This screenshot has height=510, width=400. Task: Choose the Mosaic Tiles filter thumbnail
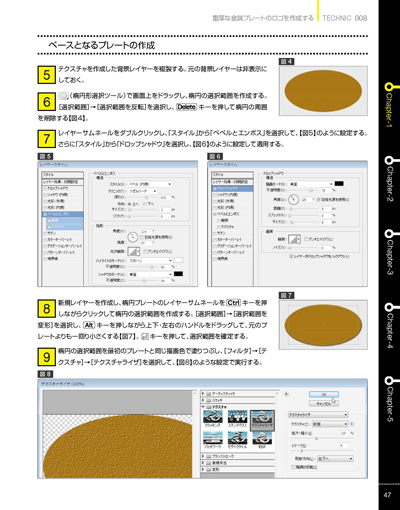(x=237, y=439)
